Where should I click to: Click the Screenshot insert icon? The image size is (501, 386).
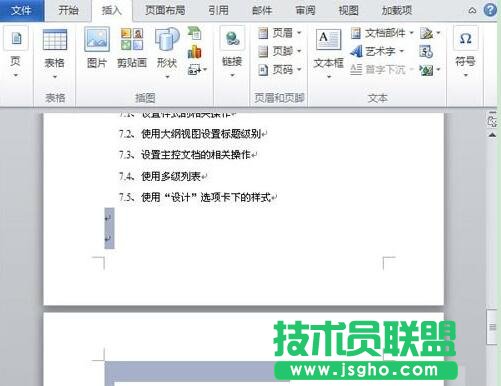pyautogui.click(x=194, y=70)
